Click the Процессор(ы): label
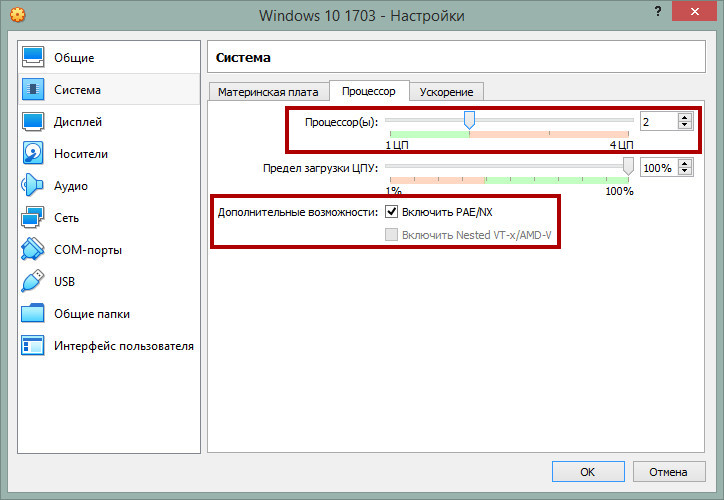 point(341,122)
